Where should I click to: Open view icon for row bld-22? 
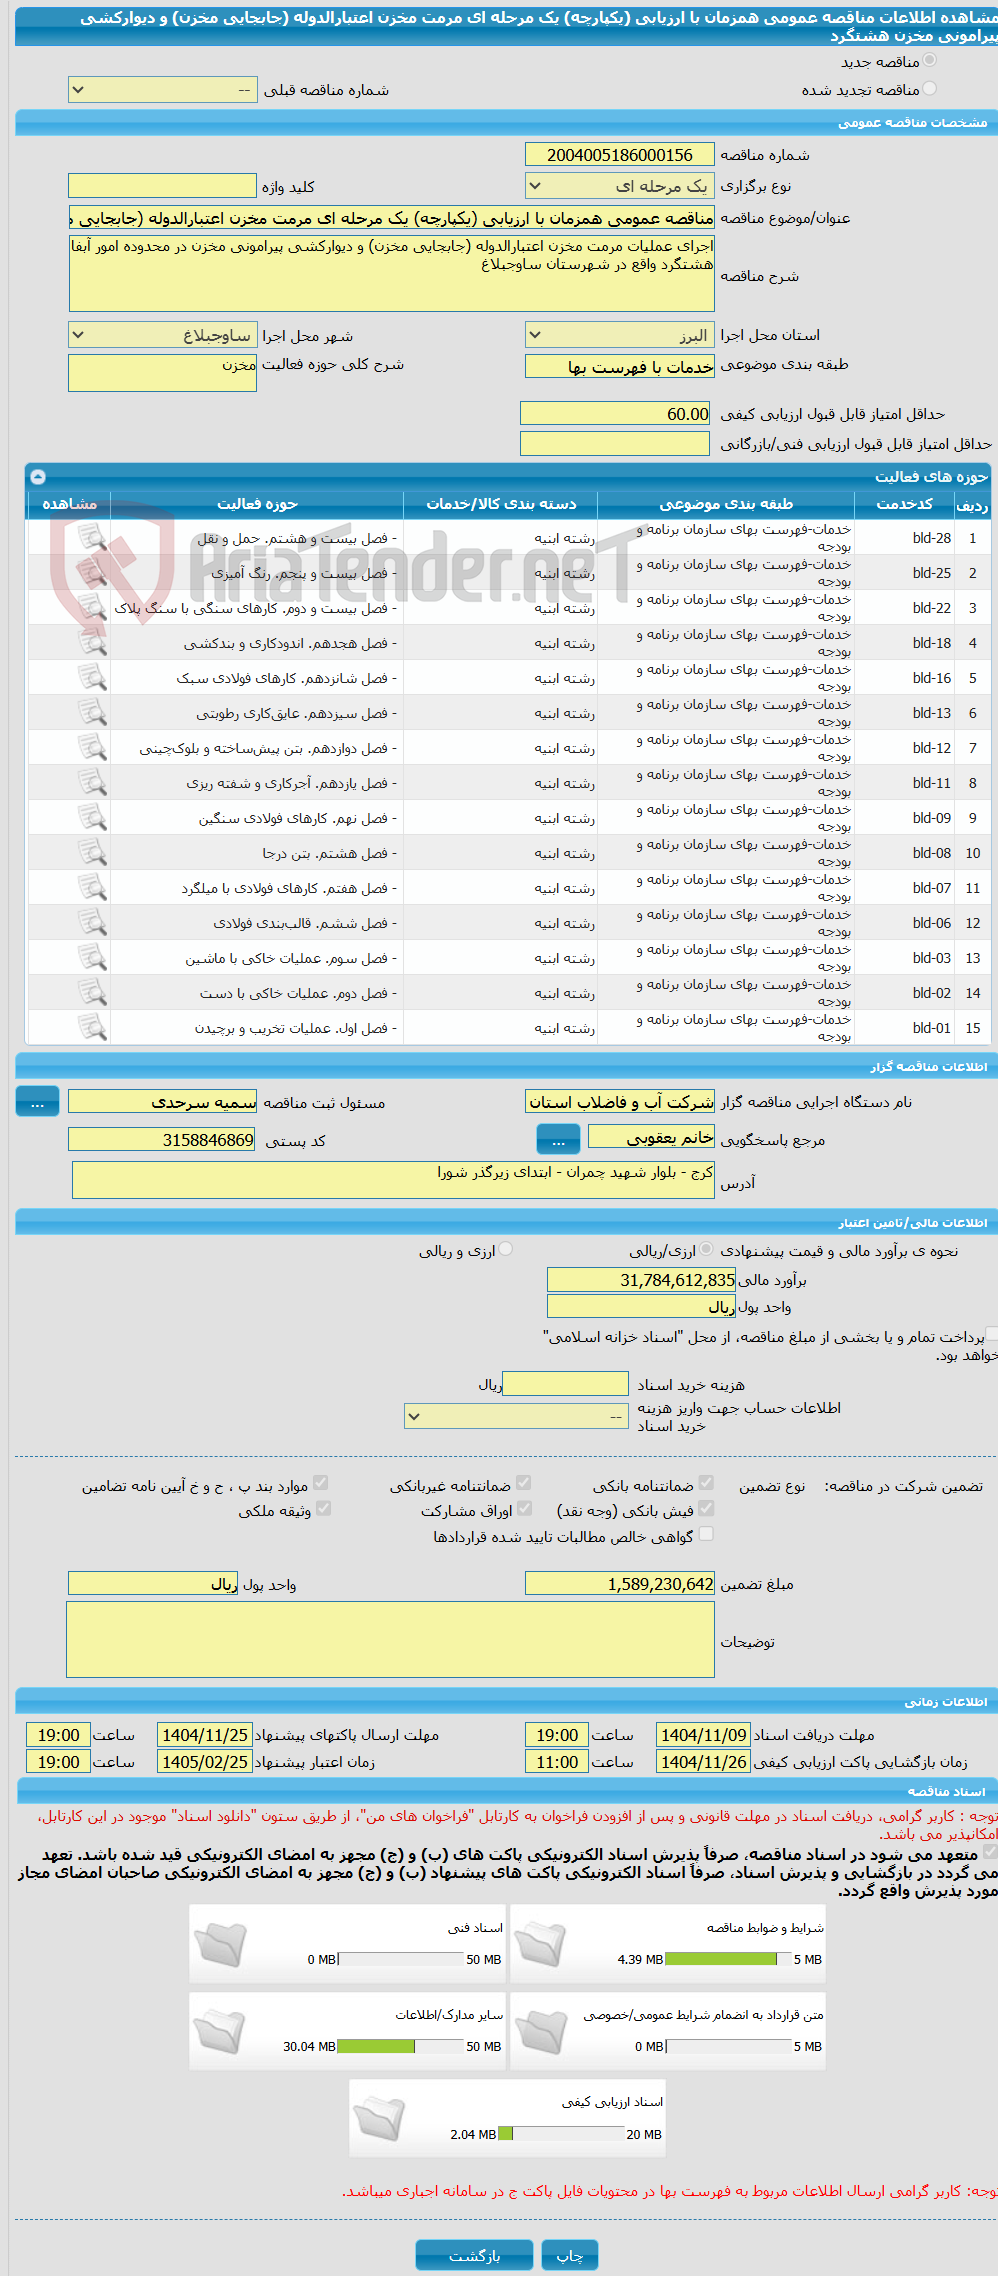(x=92, y=608)
